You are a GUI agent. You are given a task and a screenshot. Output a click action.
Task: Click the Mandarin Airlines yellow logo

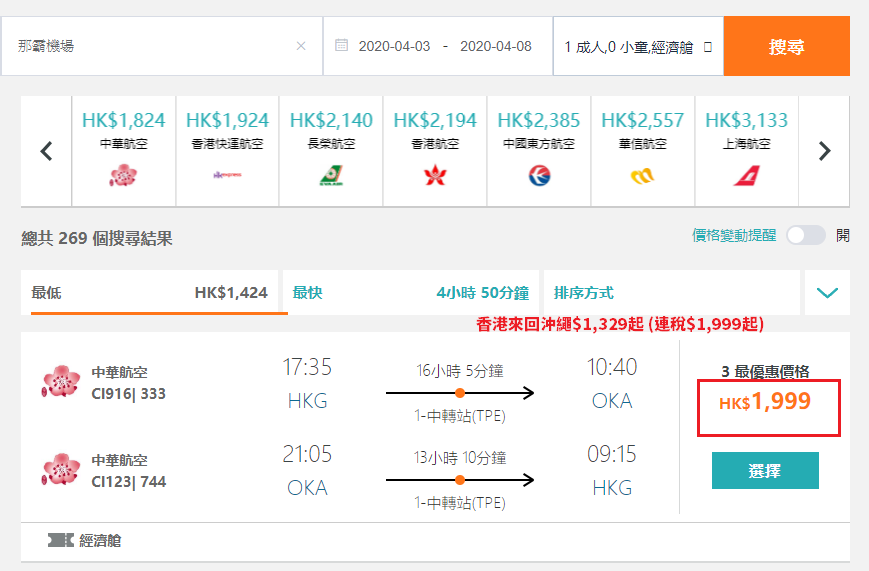[643, 176]
